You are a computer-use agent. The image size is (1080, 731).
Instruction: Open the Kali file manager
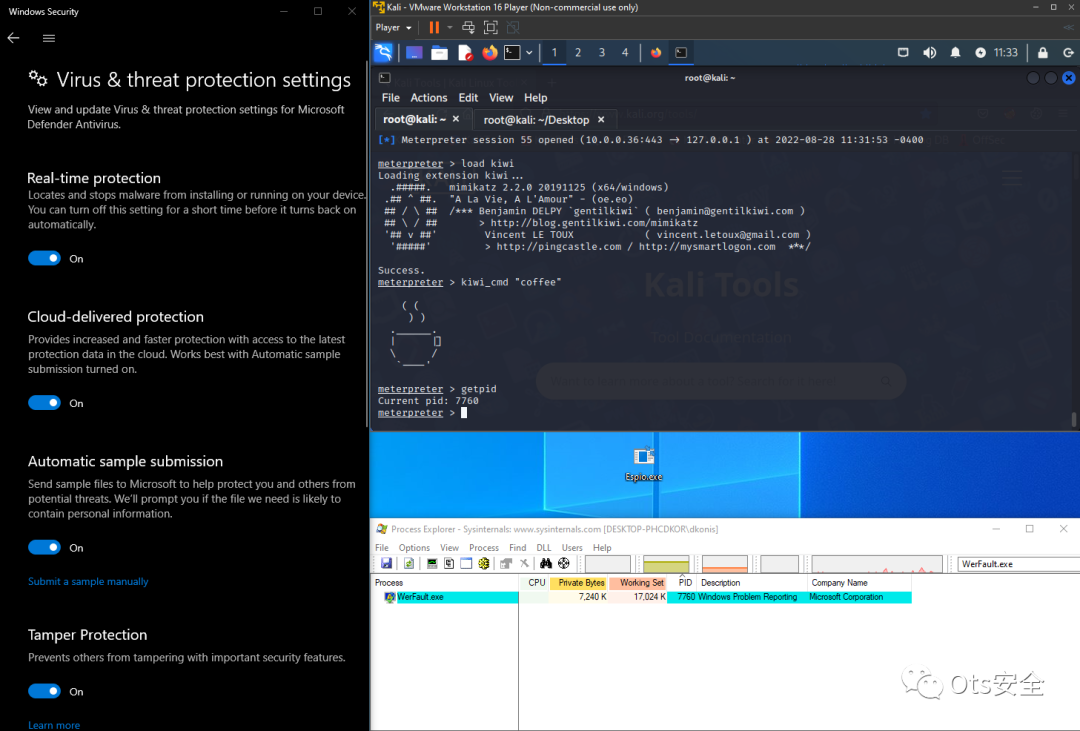[439, 52]
